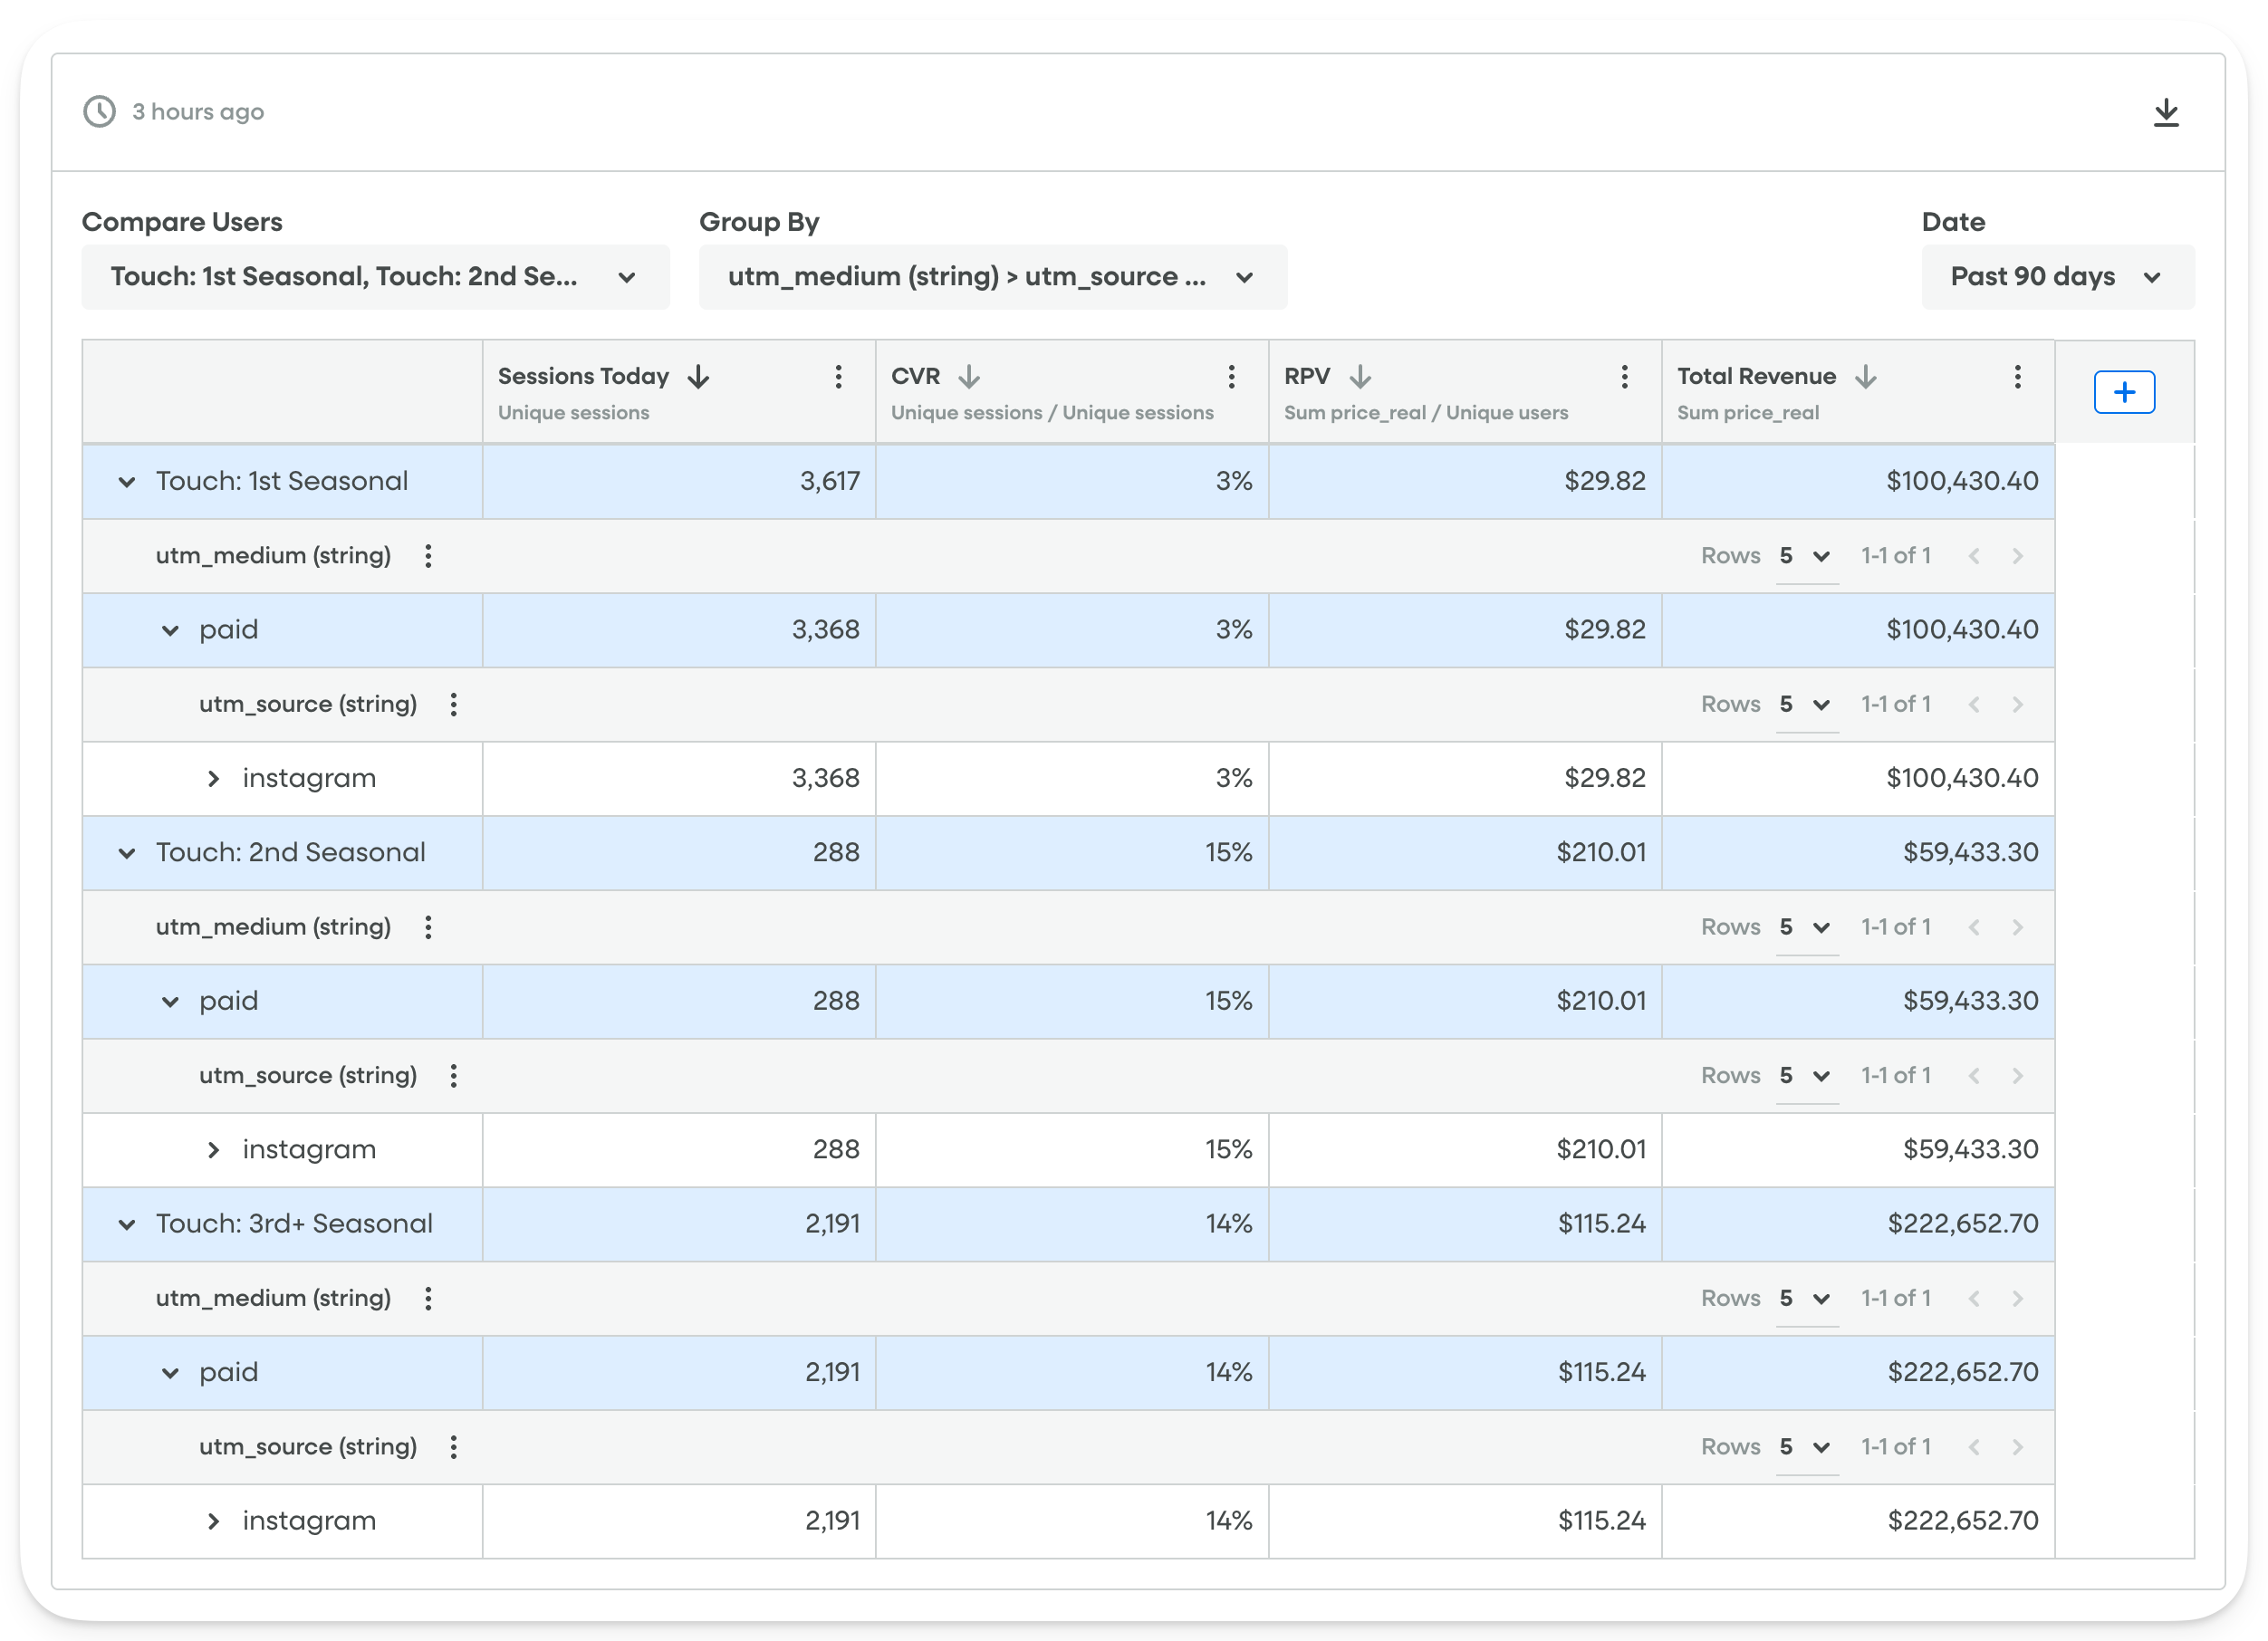2268x1641 pixels.
Task: Change Rows count for the first utm_source section
Action: click(1806, 704)
